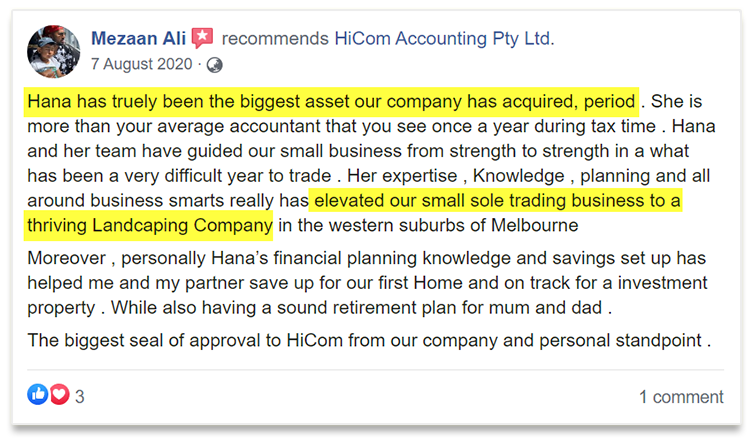Click the highlighted sentence about the biggest asset

coord(331,102)
